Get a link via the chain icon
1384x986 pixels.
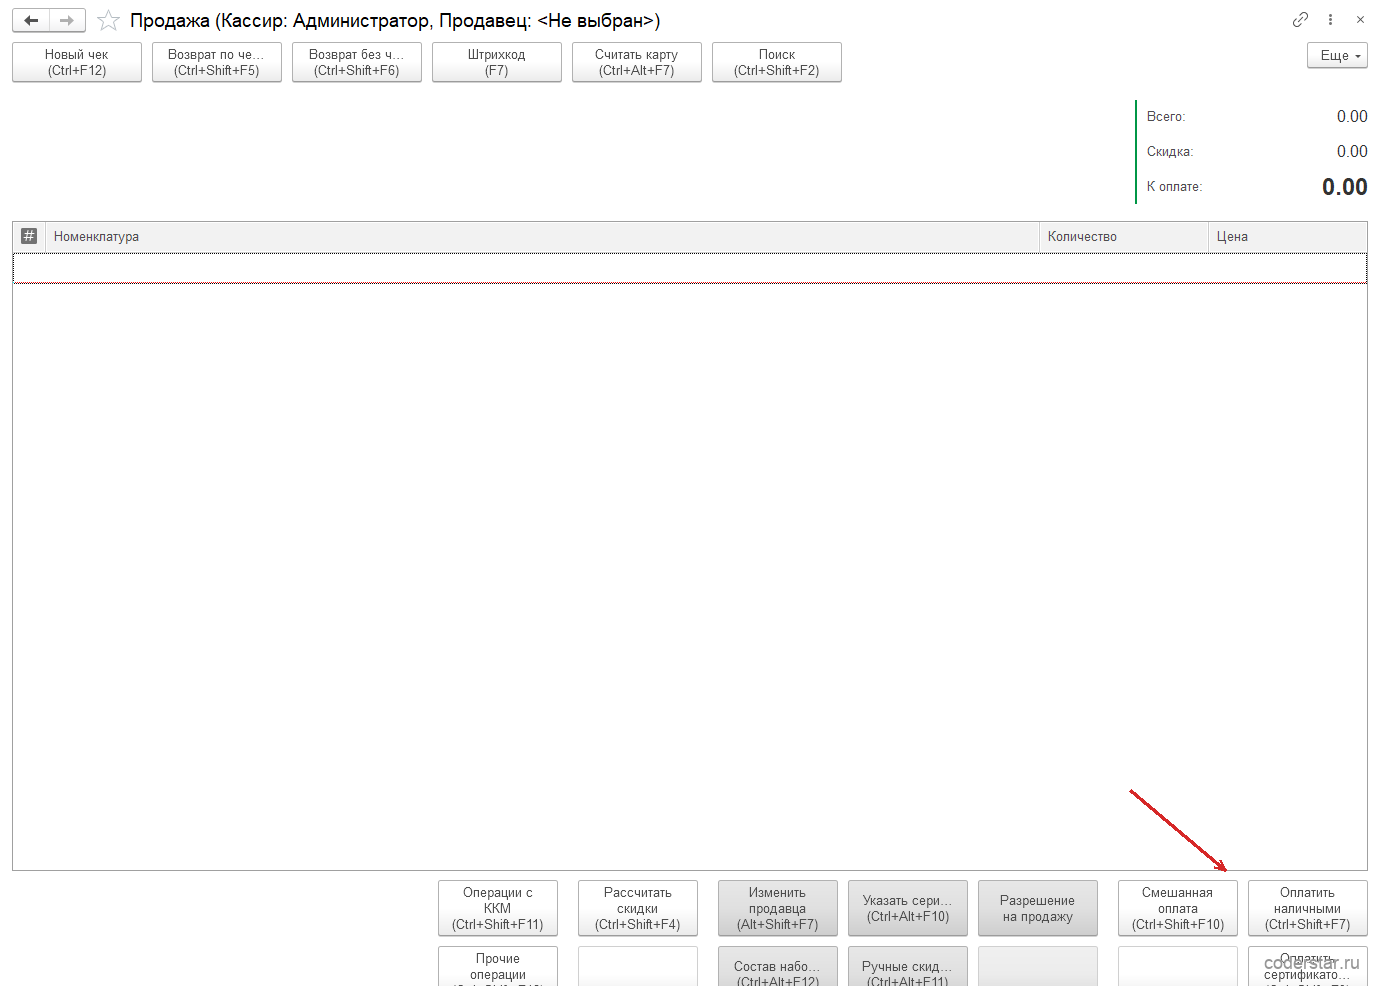pyautogui.click(x=1300, y=19)
